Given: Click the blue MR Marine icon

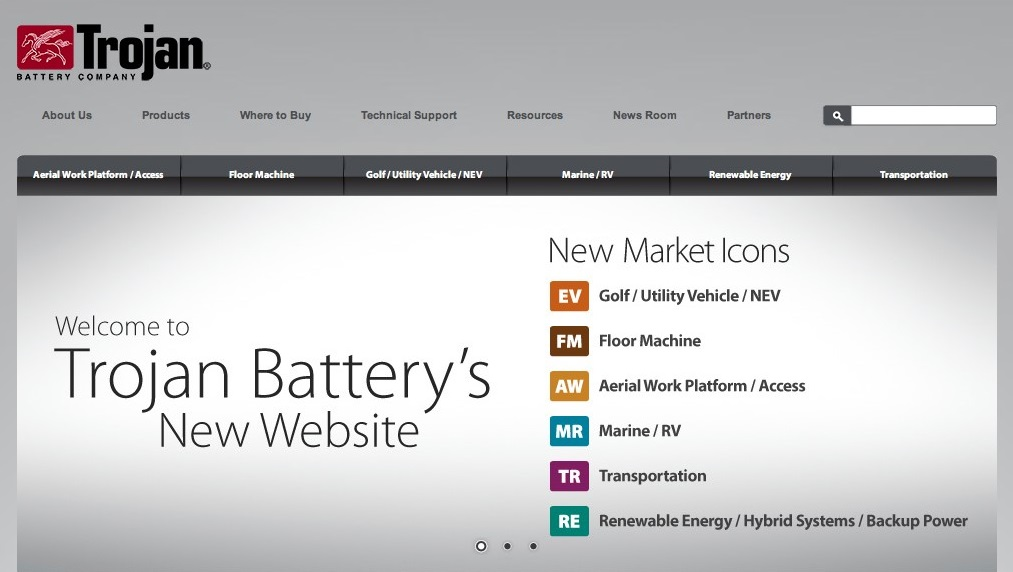Looking at the screenshot, I should click(x=569, y=431).
